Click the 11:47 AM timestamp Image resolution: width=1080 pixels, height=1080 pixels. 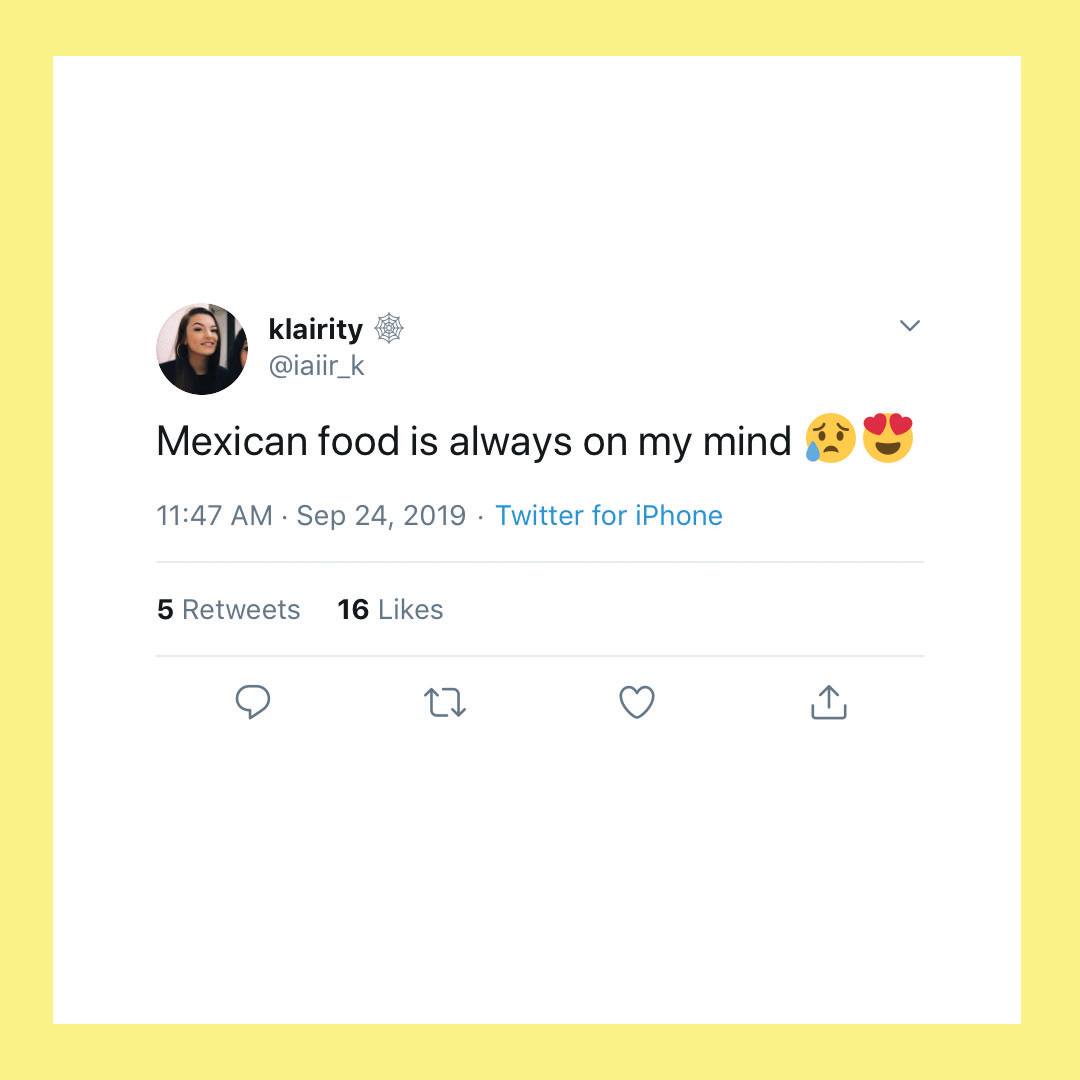click(x=214, y=515)
